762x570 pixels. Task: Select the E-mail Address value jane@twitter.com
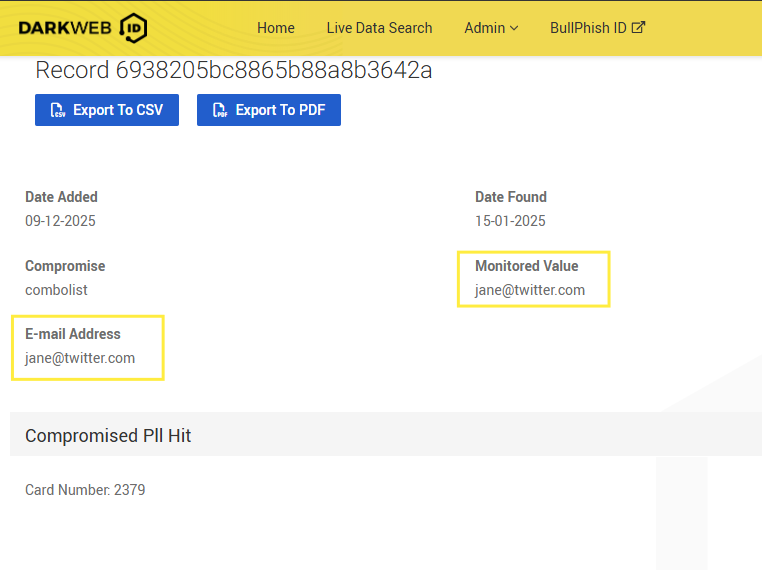[x=80, y=358]
